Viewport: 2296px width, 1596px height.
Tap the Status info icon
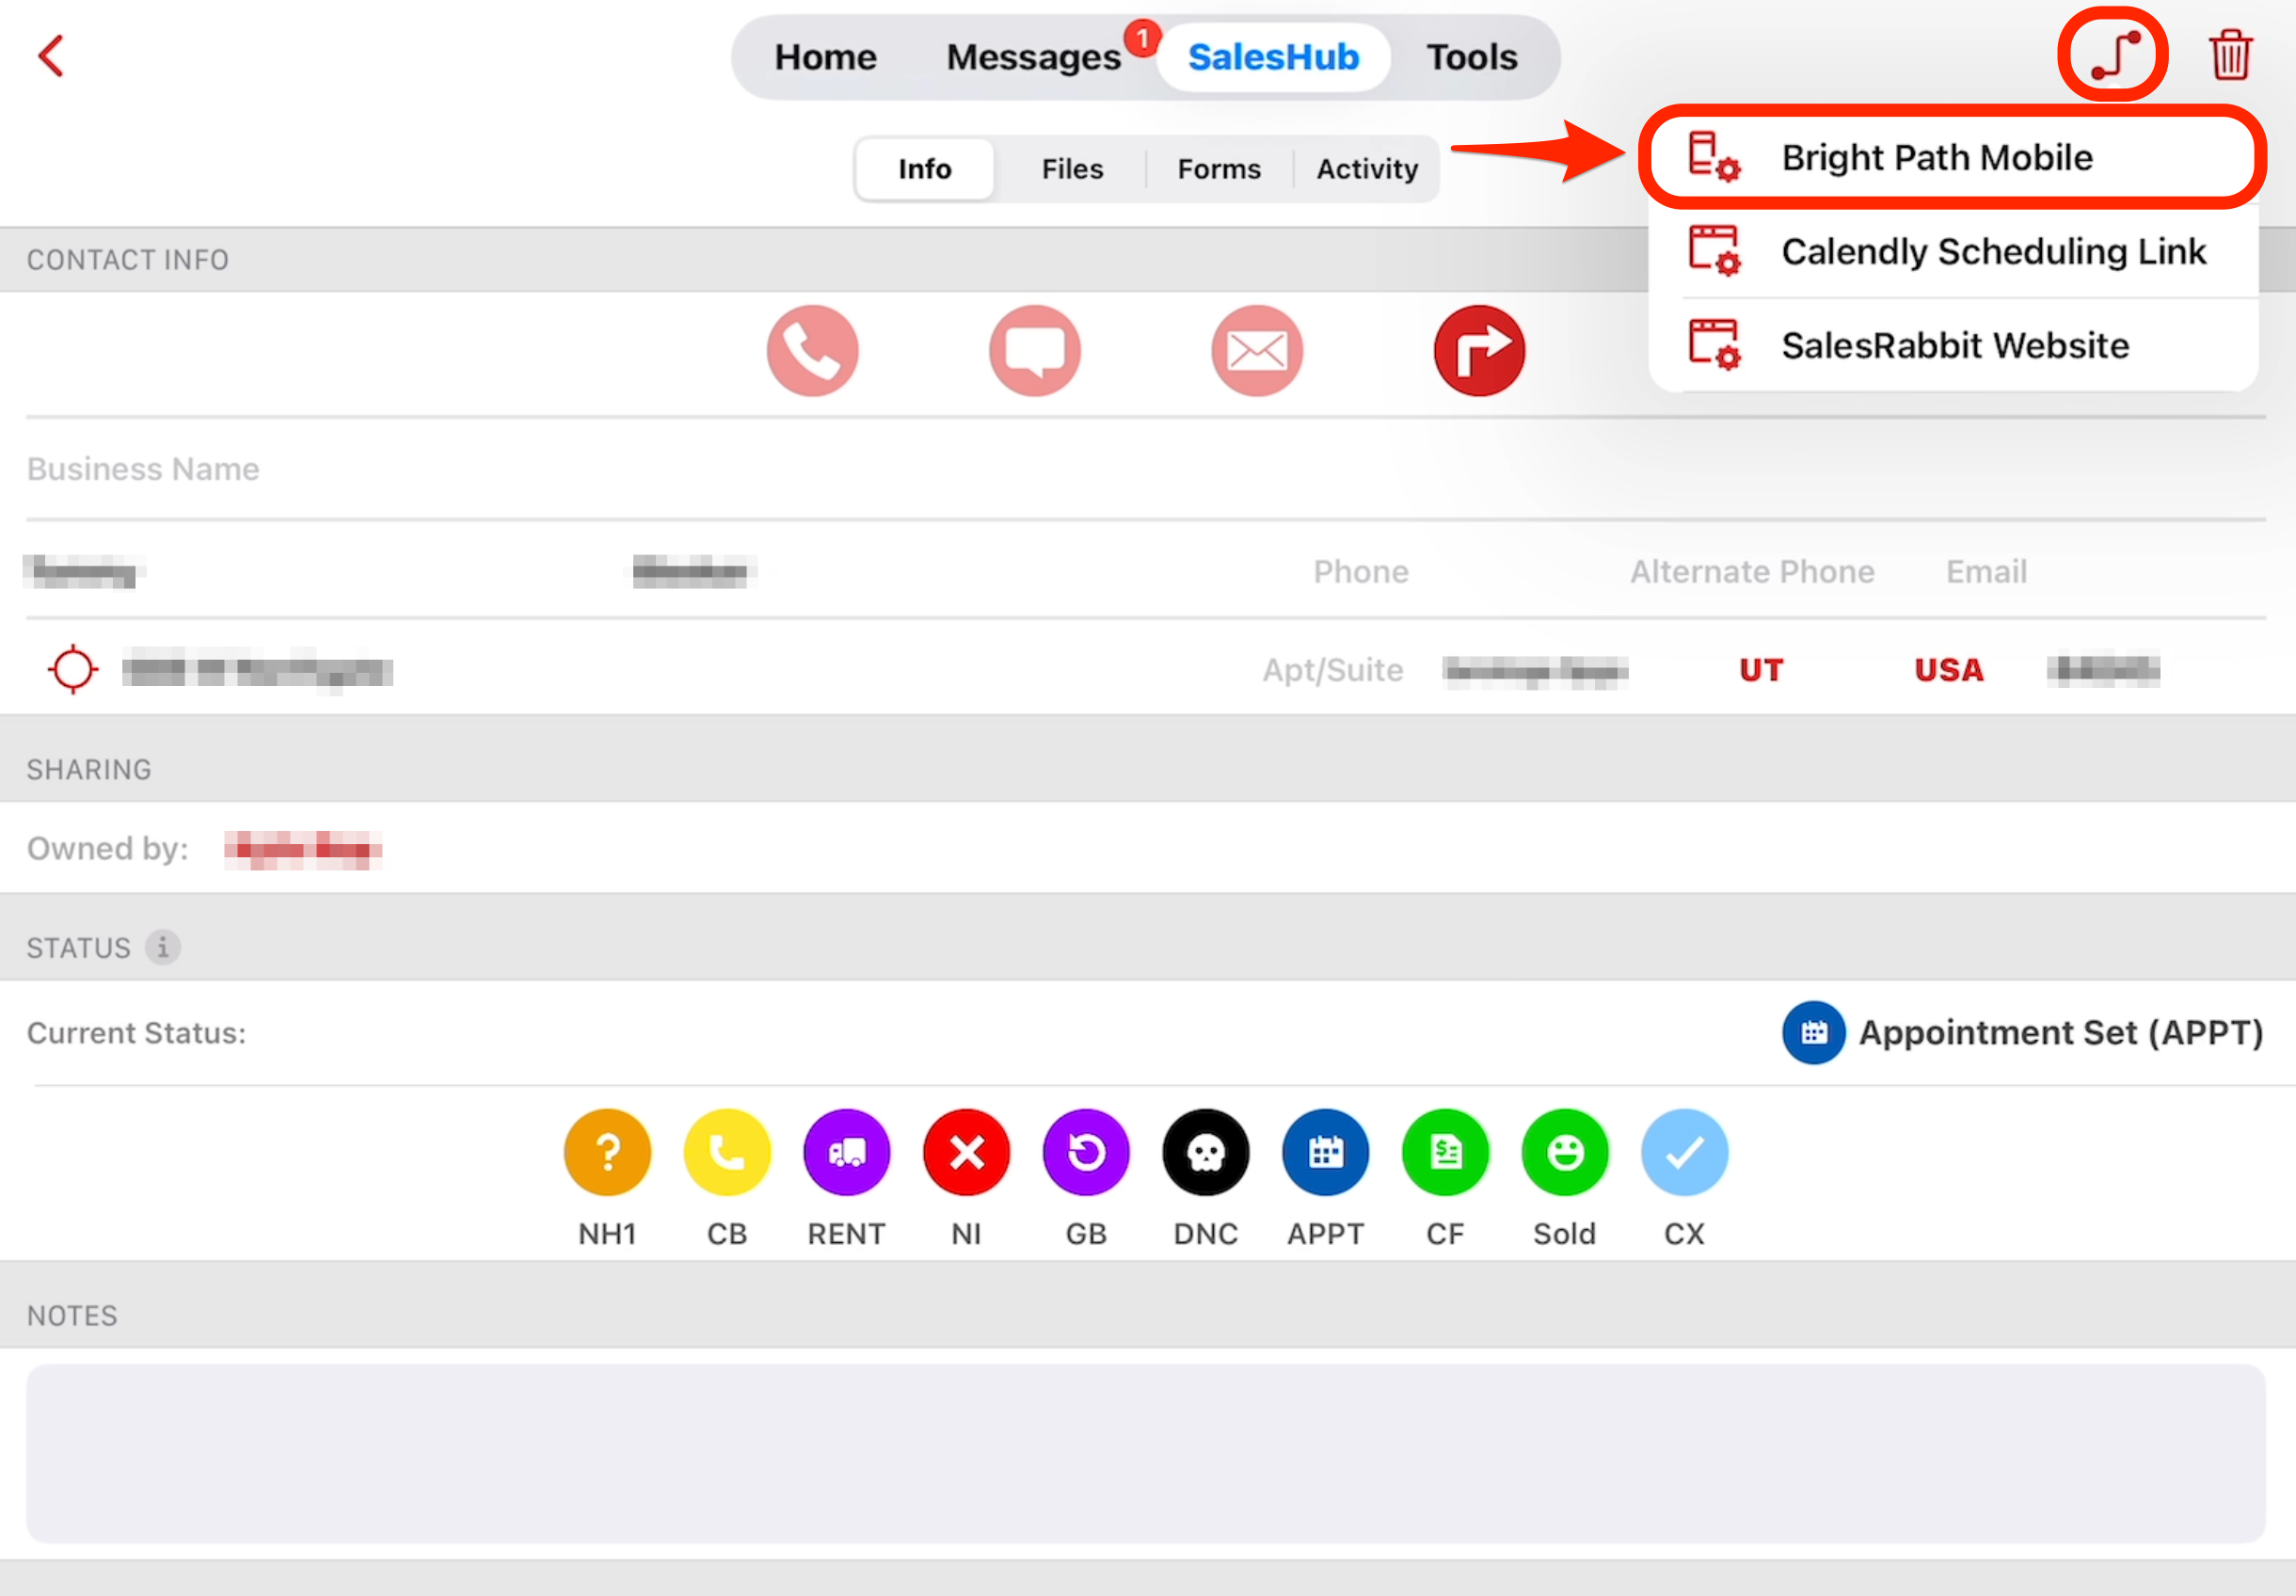click(163, 946)
